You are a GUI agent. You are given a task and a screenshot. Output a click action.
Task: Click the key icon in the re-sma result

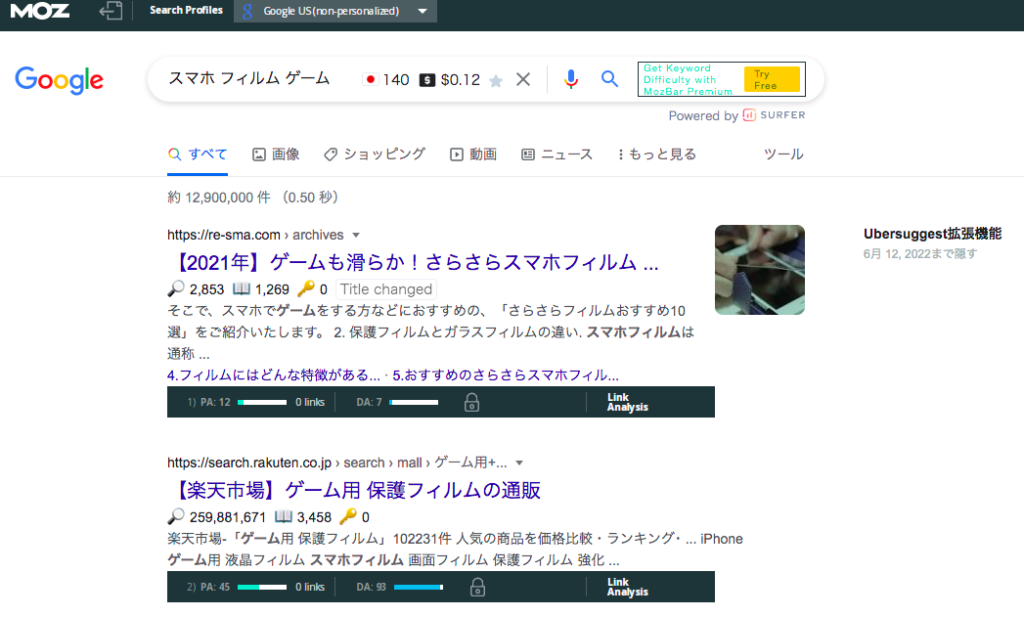[x=306, y=288]
